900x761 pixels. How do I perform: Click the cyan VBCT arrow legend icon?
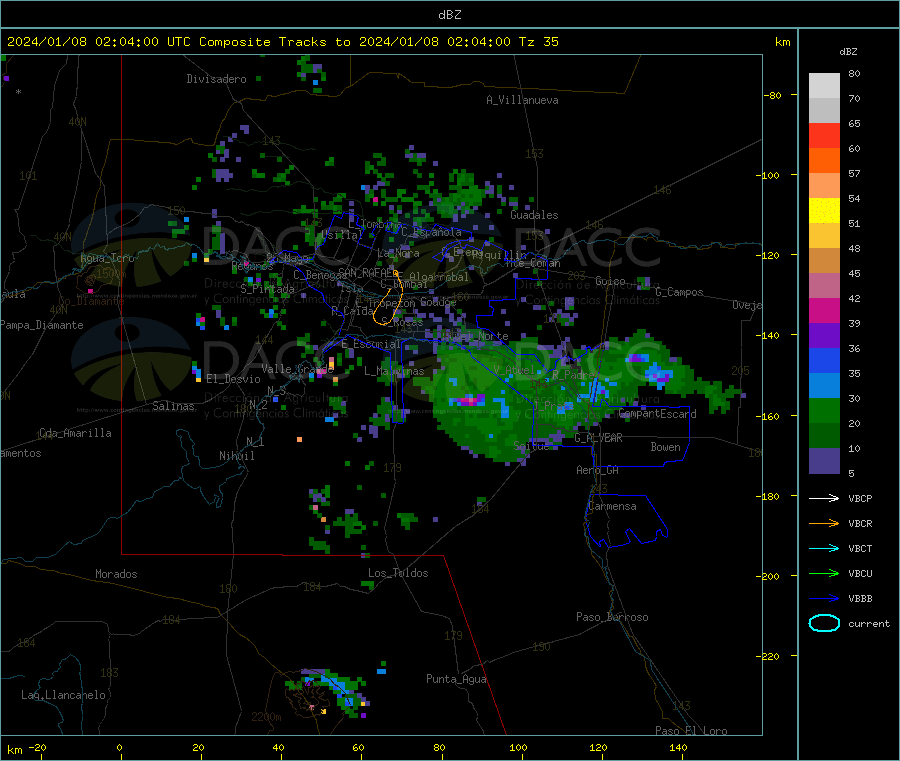coord(824,549)
